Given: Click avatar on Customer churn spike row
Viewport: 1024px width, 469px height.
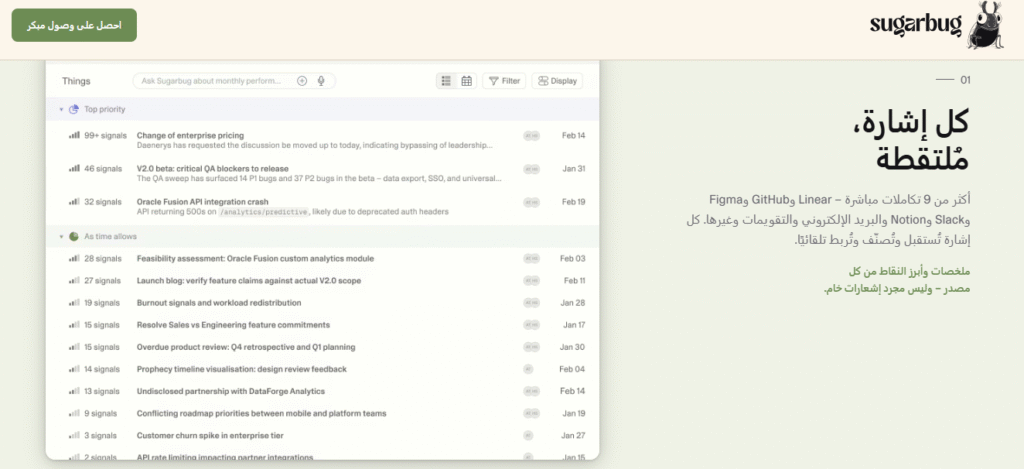Looking at the screenshot, I should [528, 435].
